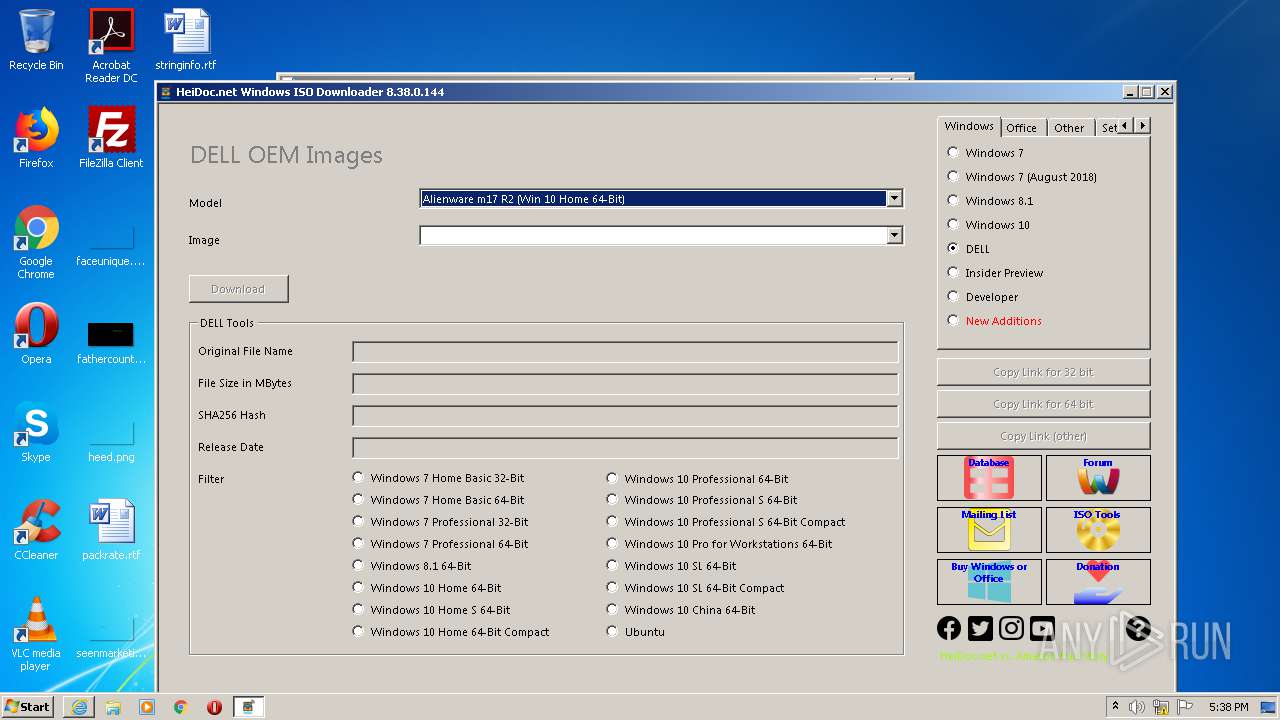Launch Opera desktop shortcut
This screenshot has width=1280, height=720.
(x=36, y=334)
